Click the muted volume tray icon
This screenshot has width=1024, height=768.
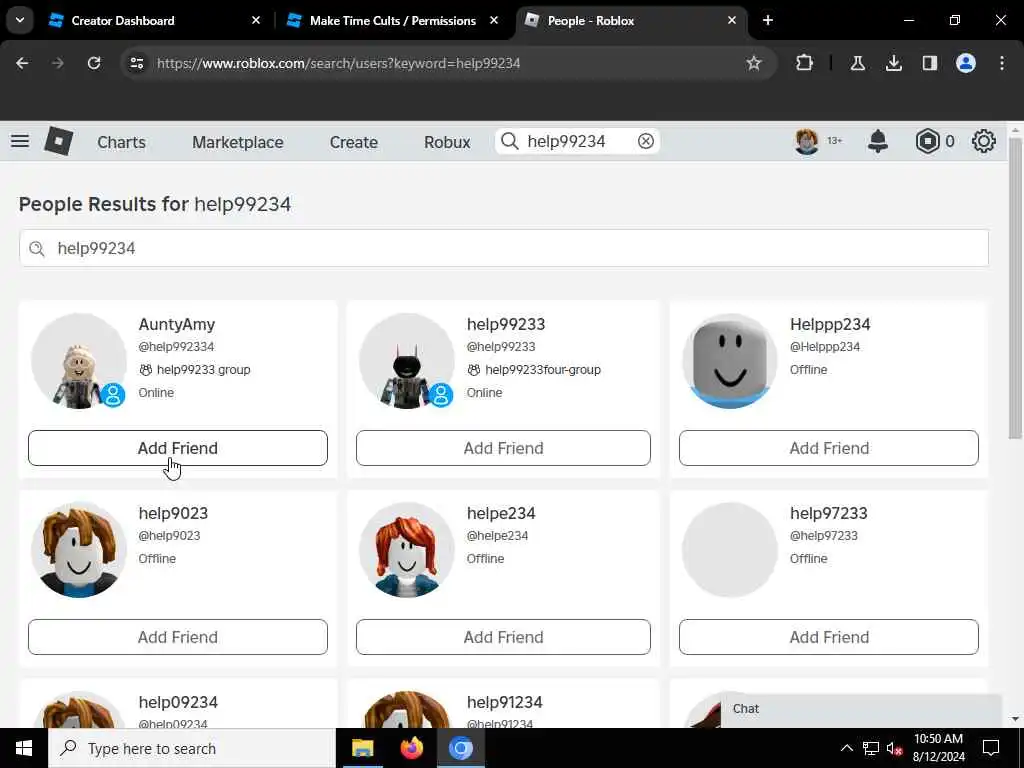click(894, 748)
